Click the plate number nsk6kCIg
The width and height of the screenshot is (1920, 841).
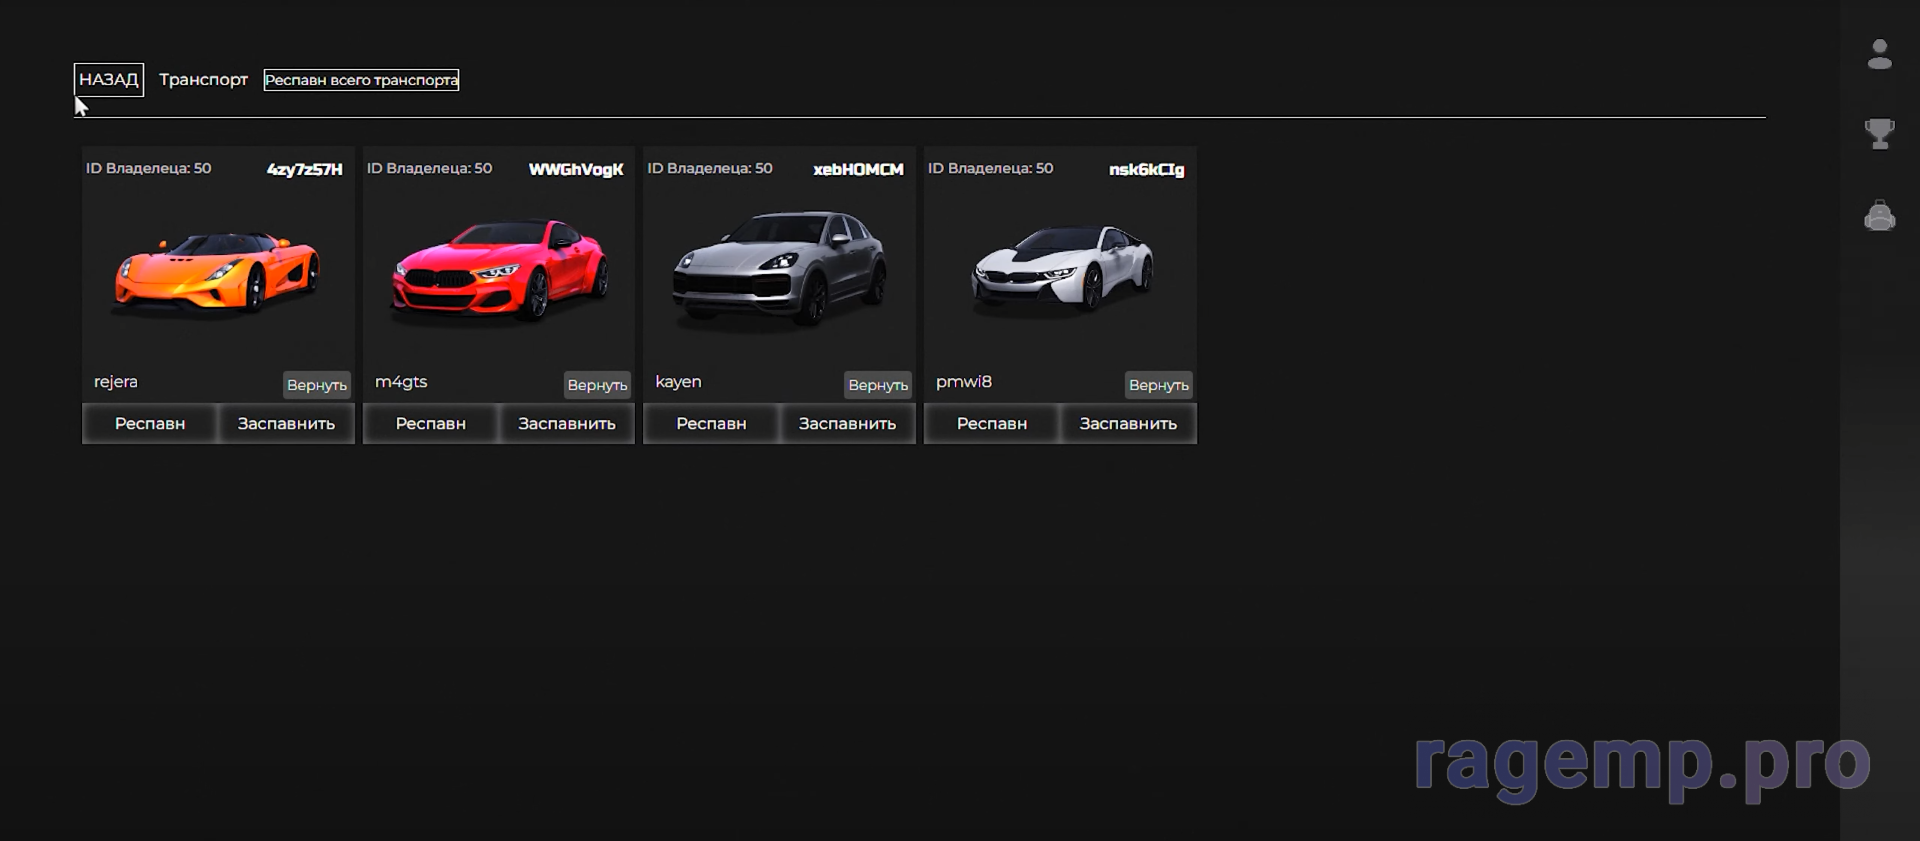[1146, 170]
